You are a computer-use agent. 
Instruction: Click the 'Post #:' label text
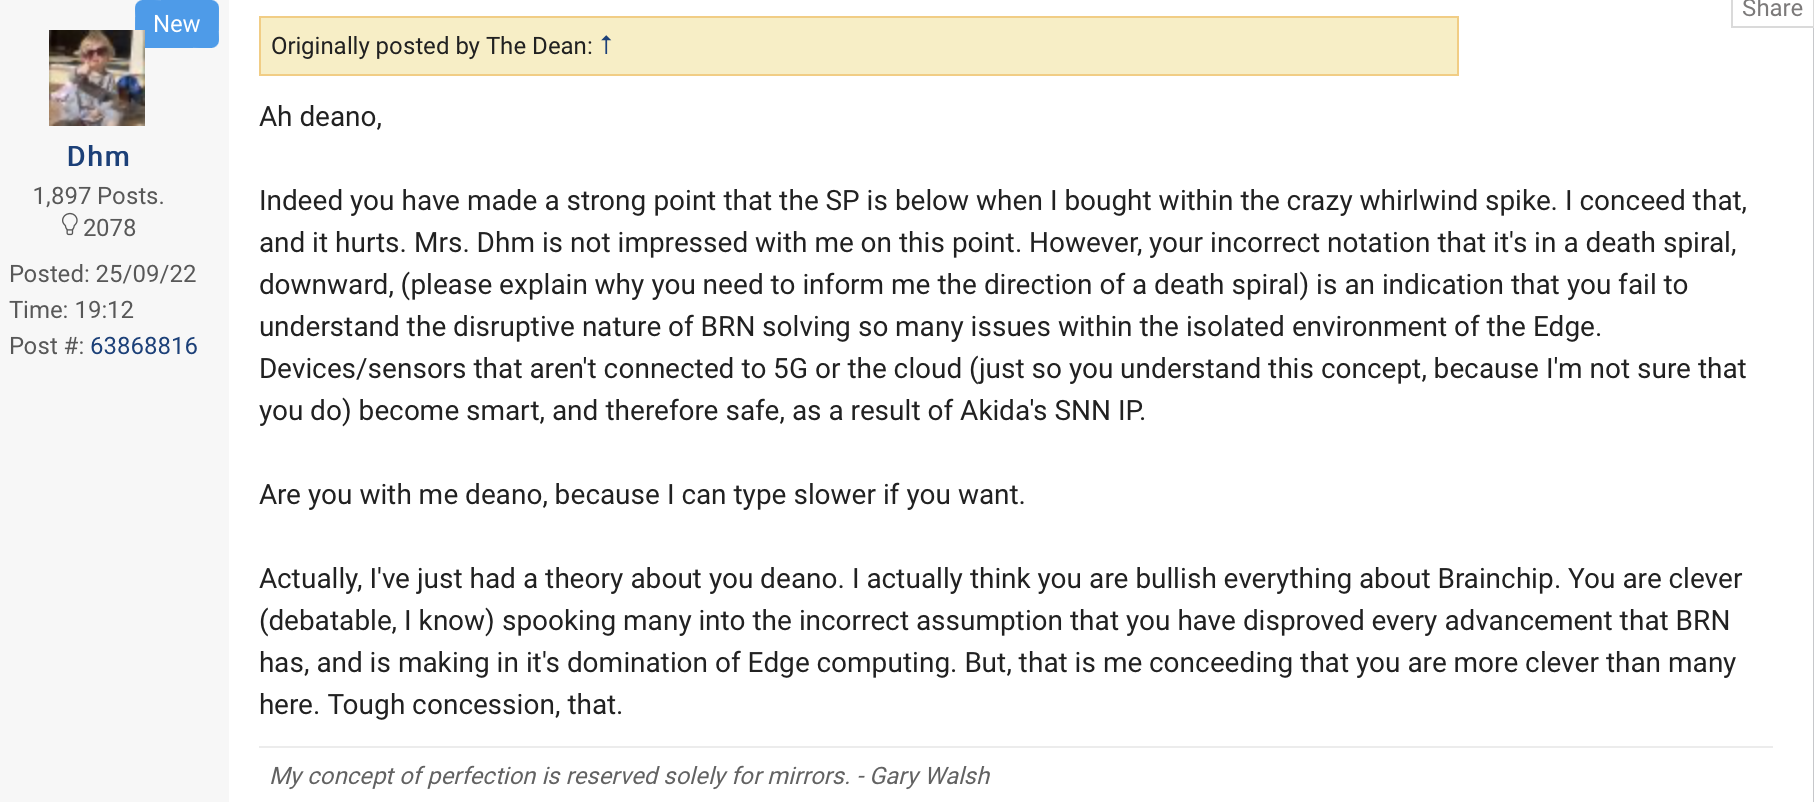point(47,346)
